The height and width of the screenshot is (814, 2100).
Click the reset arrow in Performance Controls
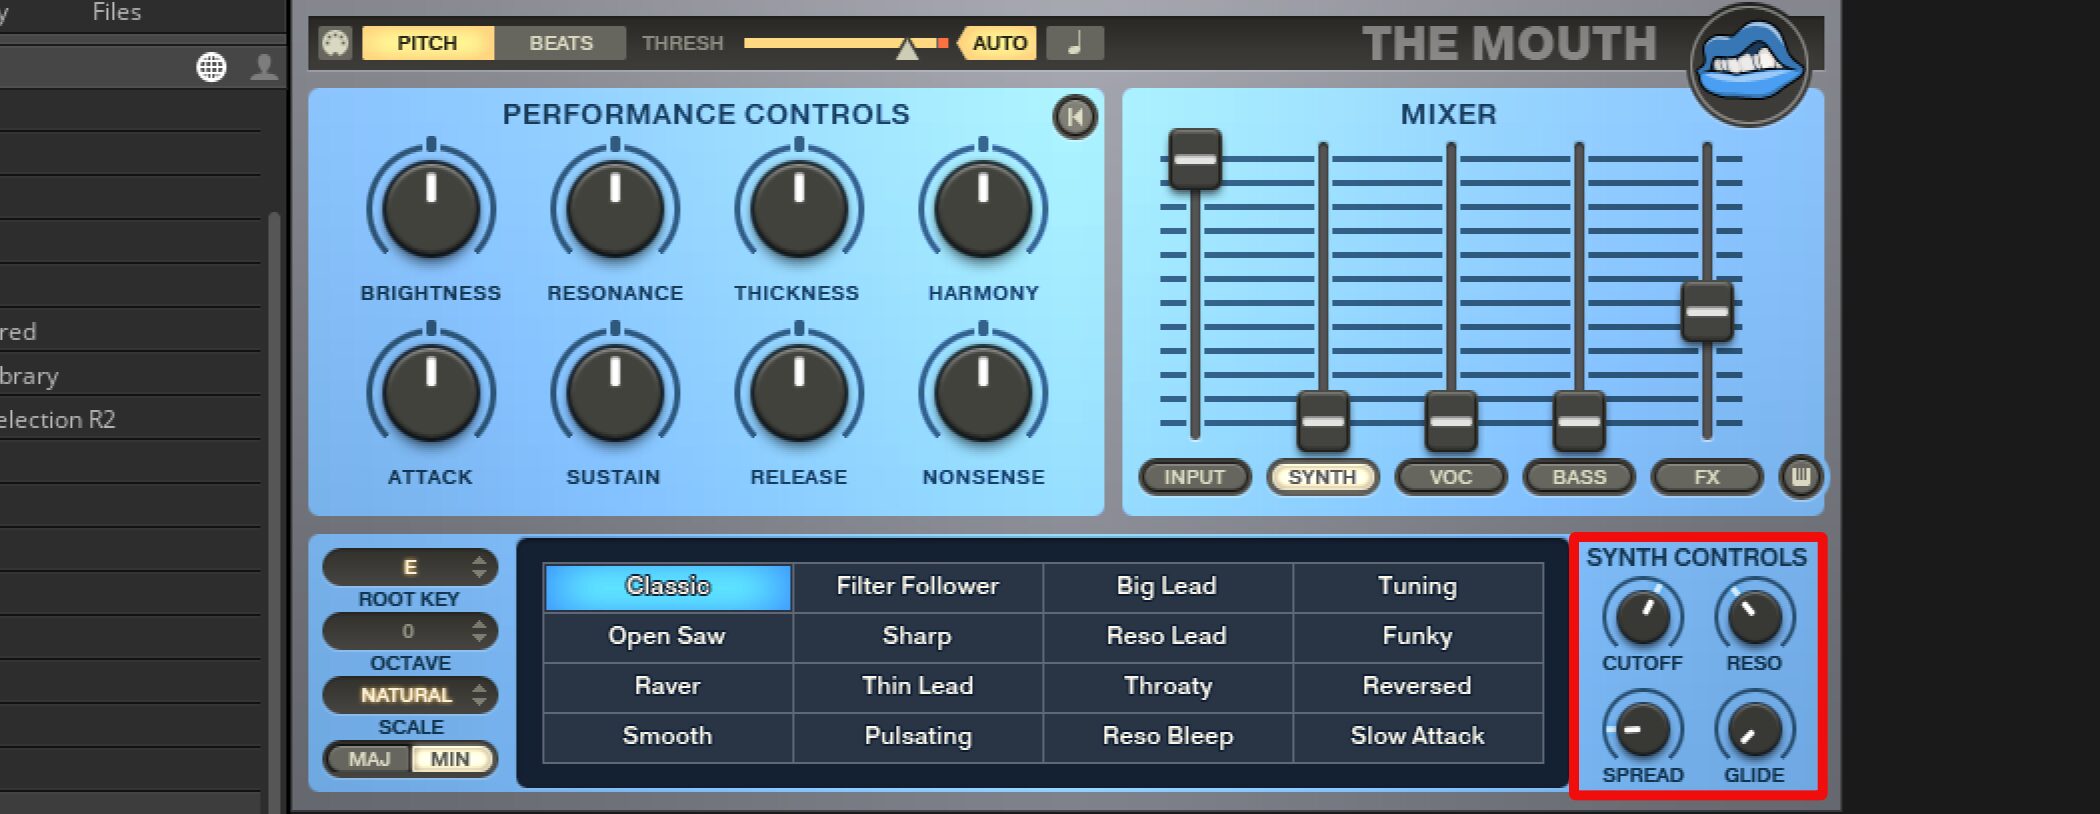tap(1075, 117)
